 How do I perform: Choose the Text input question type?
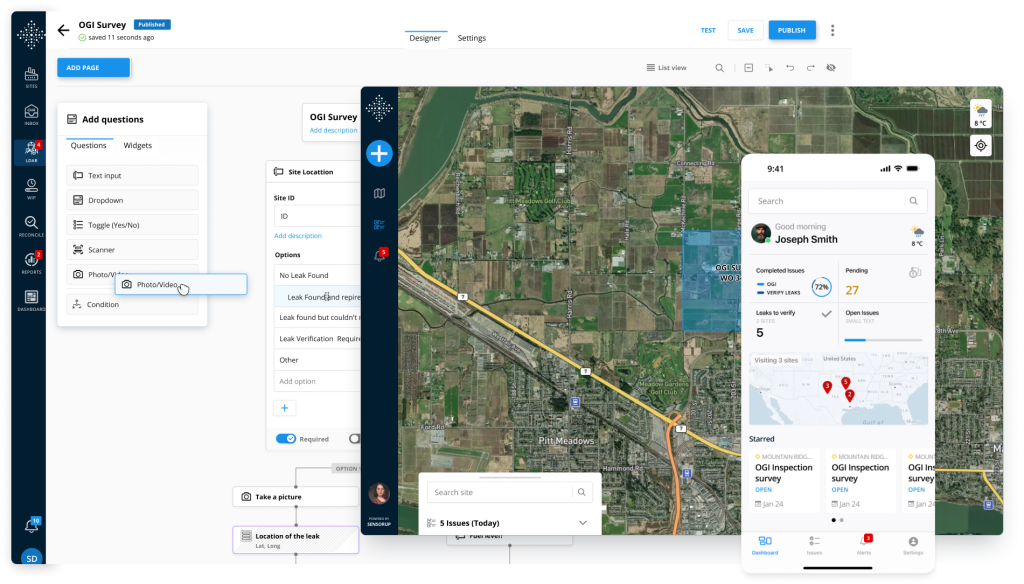132,176
